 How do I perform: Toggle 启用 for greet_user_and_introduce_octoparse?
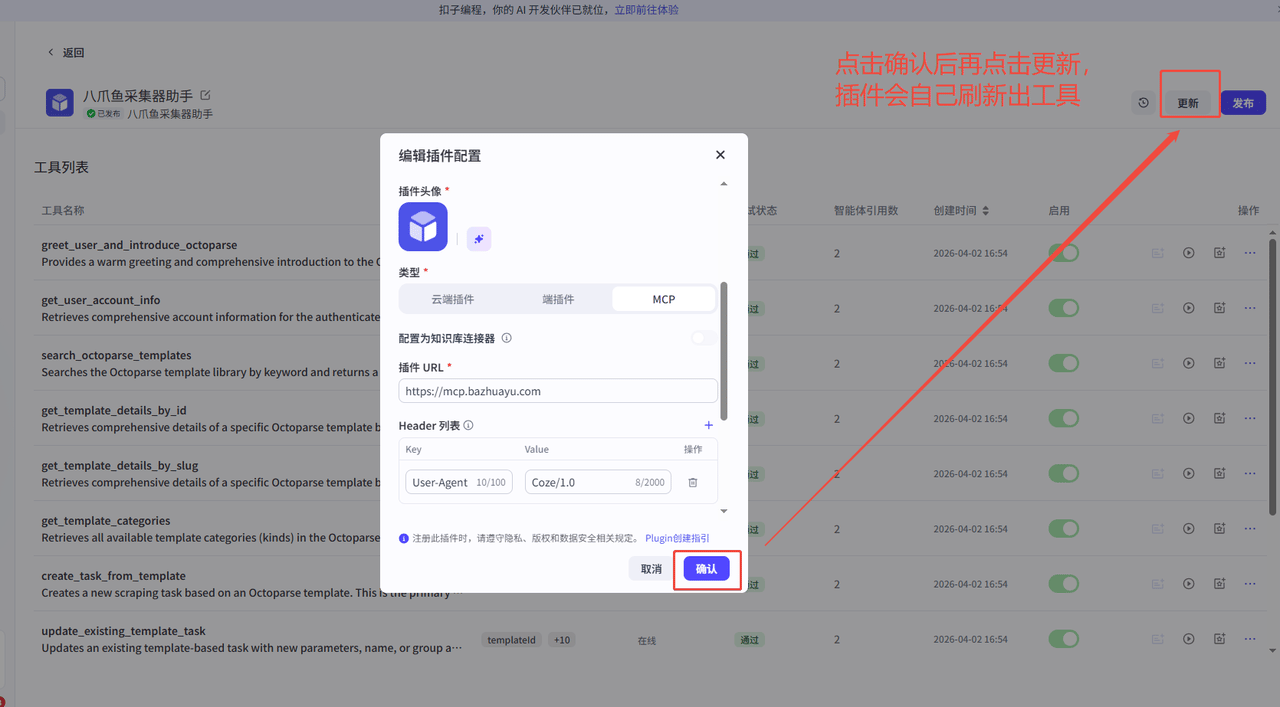[x=1064, y=253]
